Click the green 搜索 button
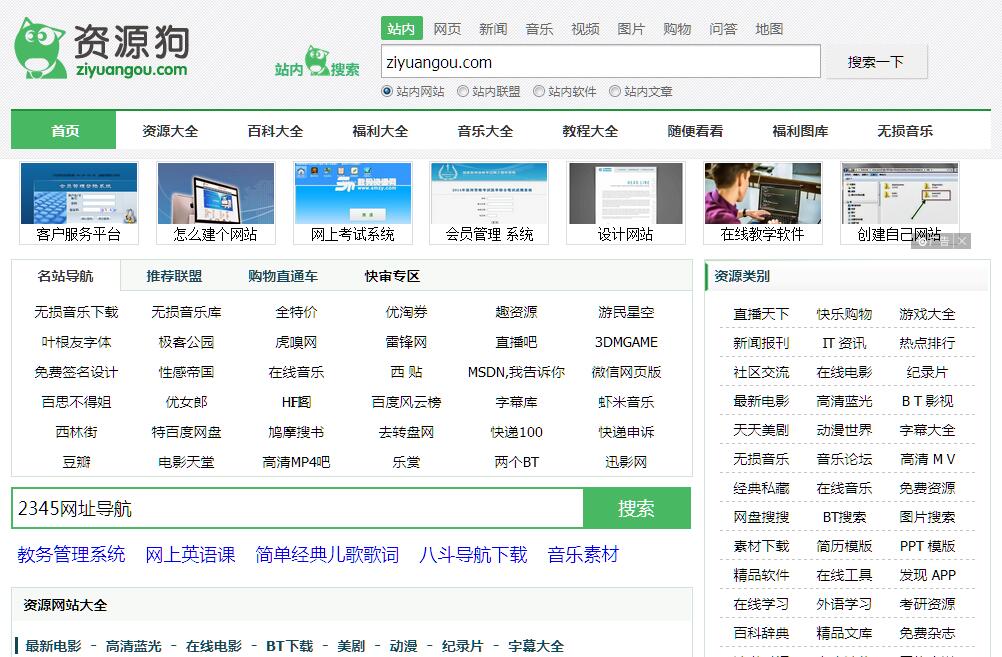 click(636, 508)
